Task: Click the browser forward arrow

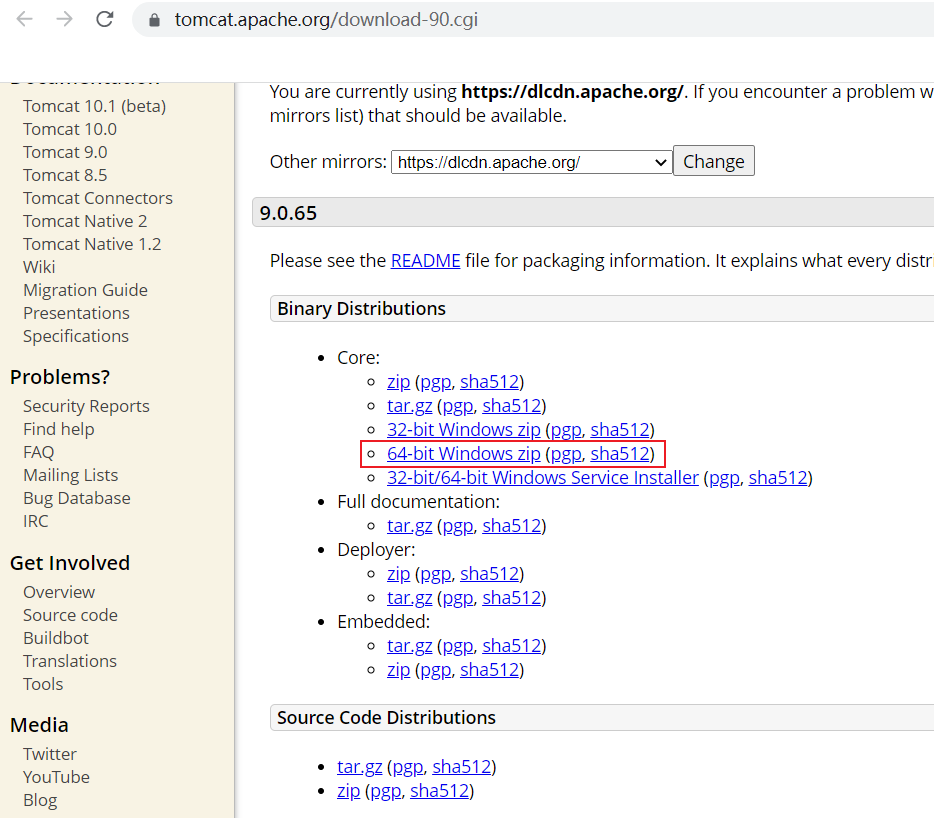Action: point(64,19)
